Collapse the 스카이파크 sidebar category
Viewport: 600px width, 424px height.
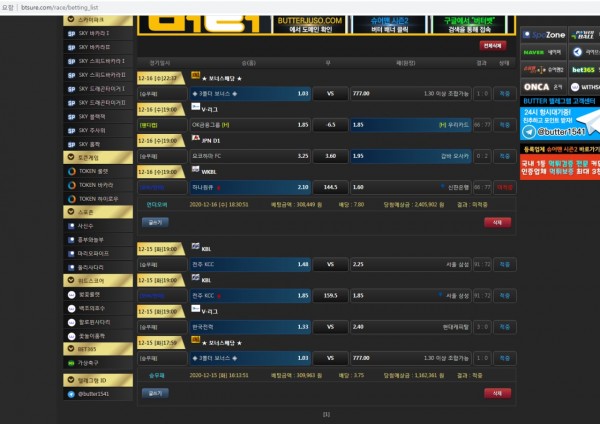coord(97,19)
